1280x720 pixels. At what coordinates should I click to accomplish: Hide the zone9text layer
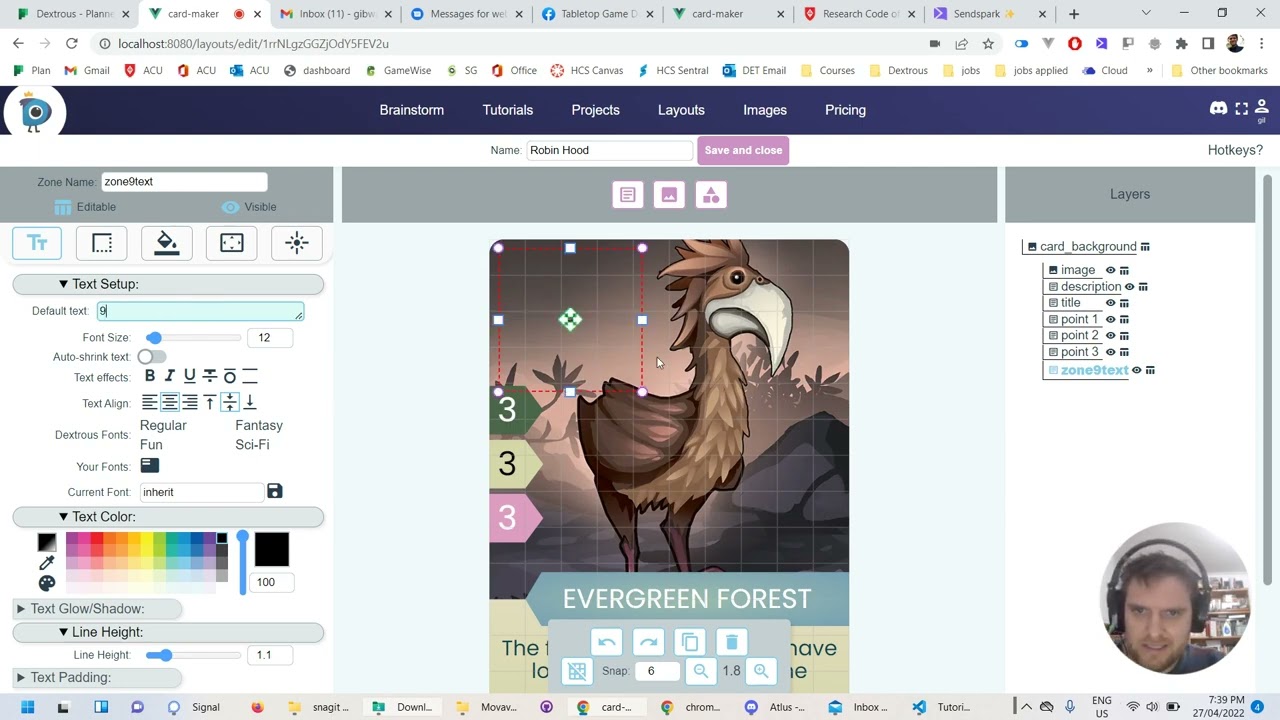click(1136, 371)
